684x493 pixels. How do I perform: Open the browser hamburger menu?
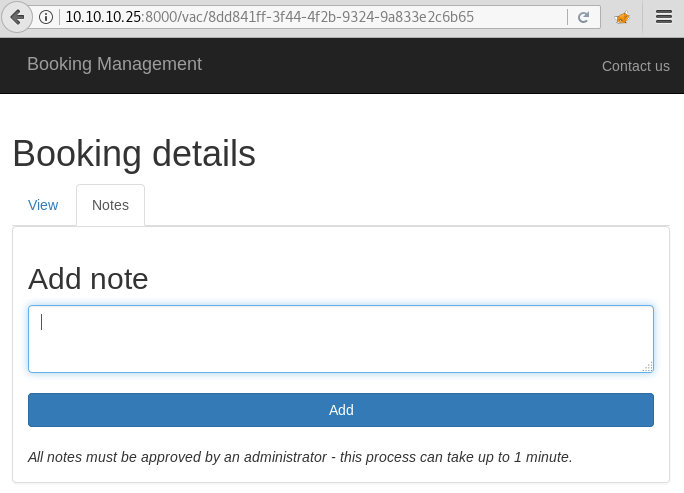[x=663, y=17]
